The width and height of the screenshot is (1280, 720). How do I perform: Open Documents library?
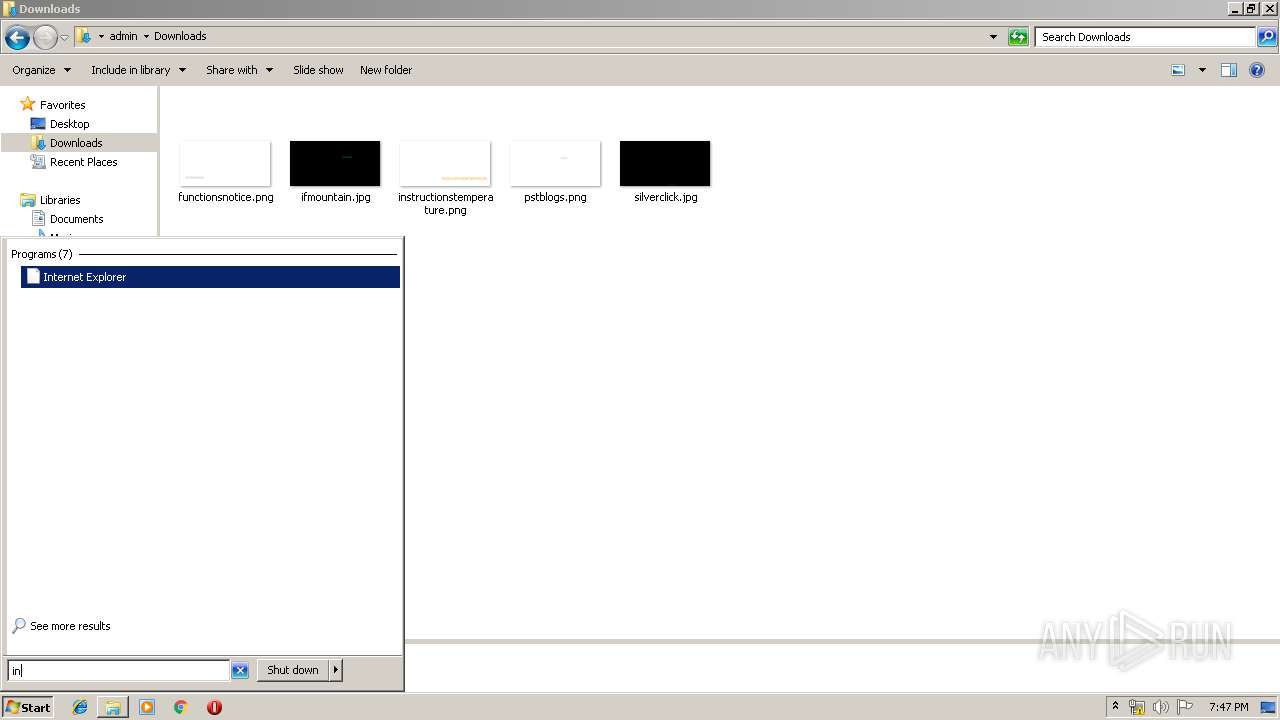click(76, 219)
